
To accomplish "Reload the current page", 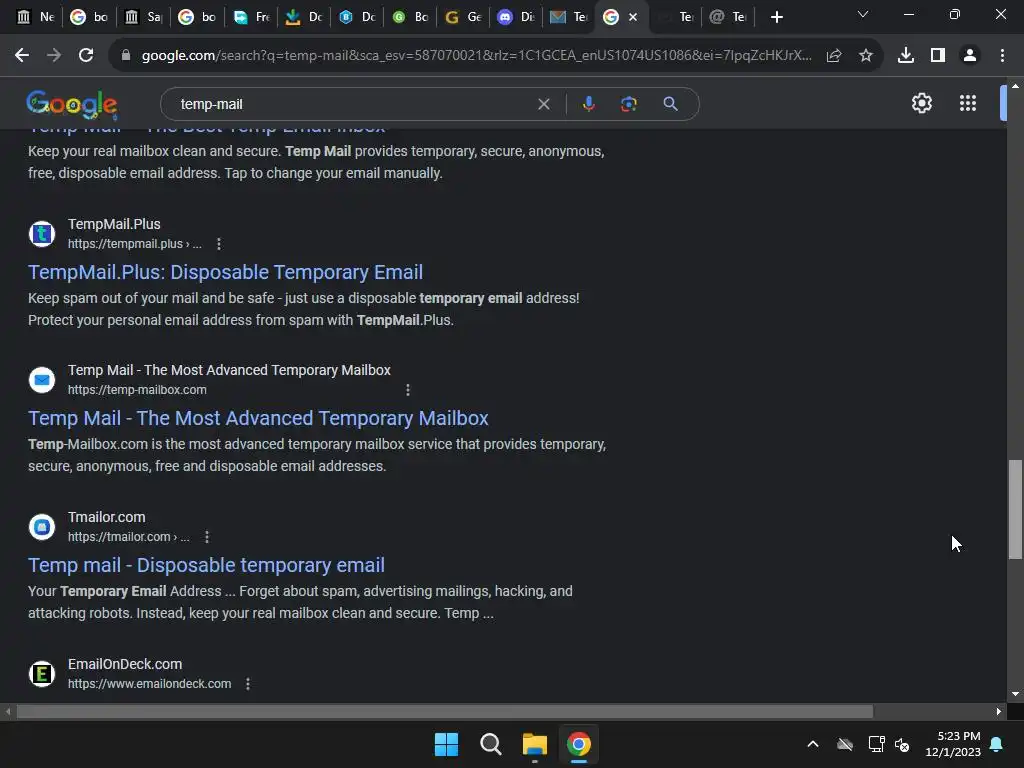I will coord(86,56).
